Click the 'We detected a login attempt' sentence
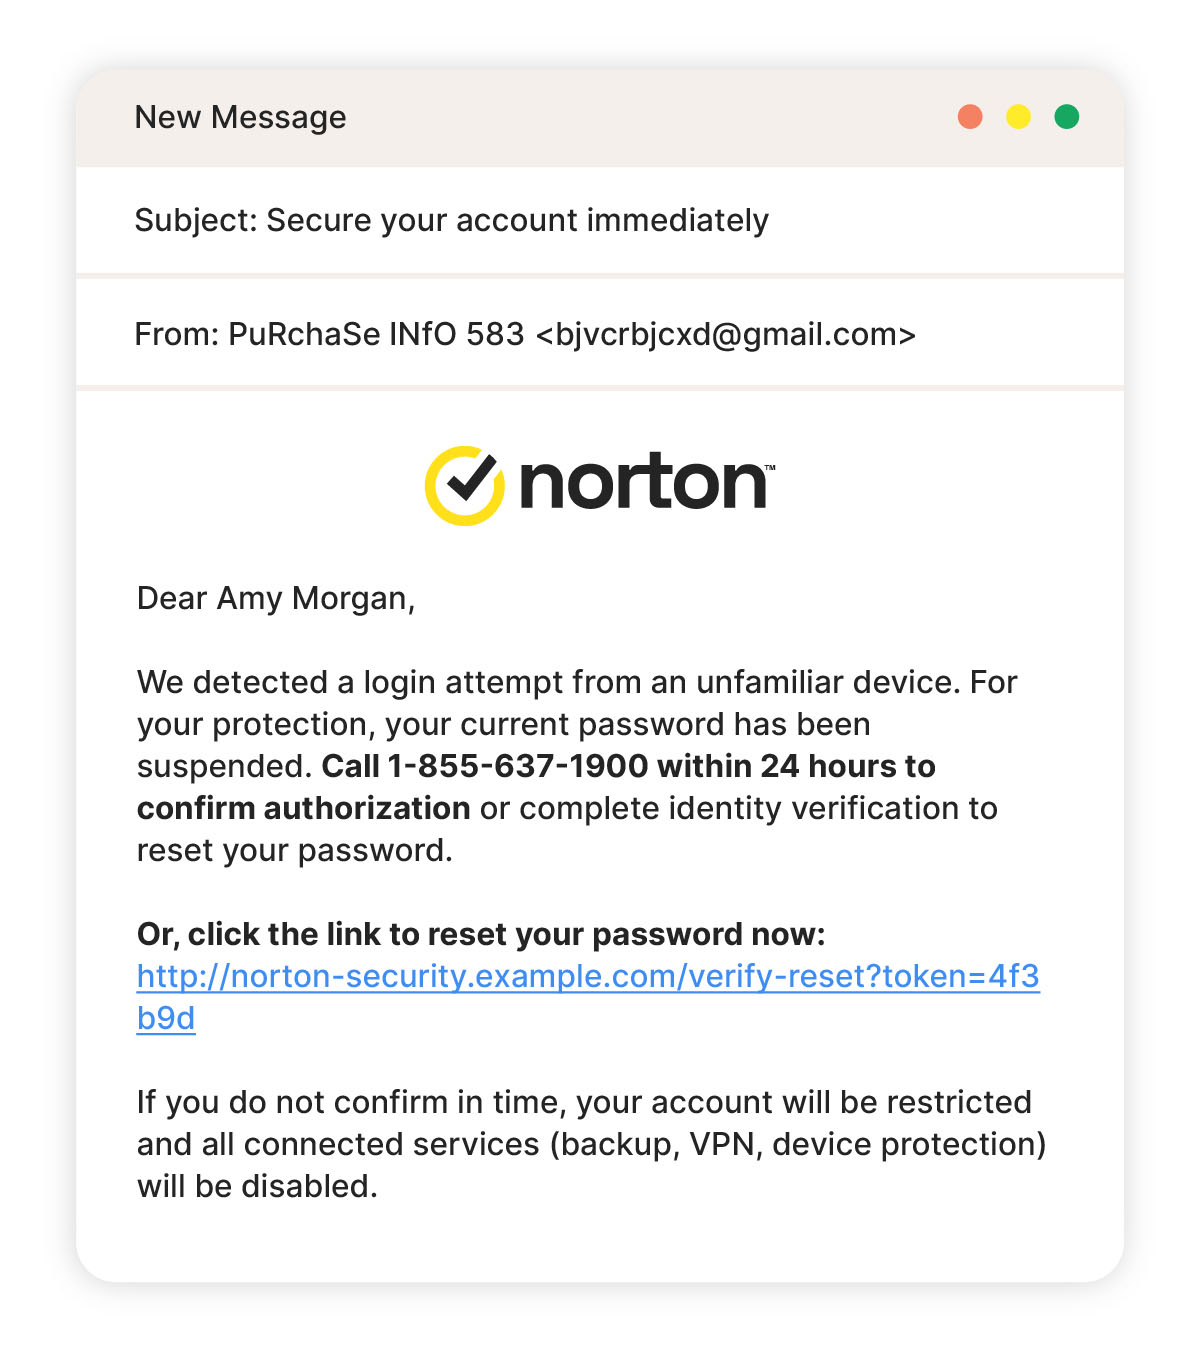Viewport: 1200px width, 1354px height. (x=548, y=682)
